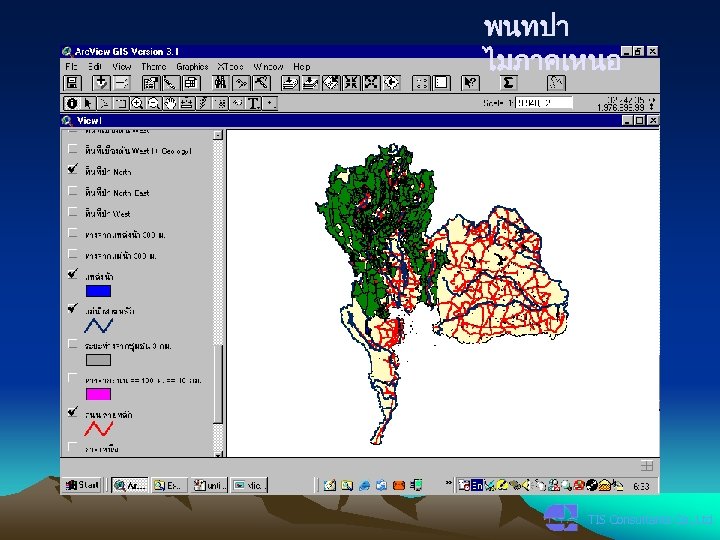
Task: Switch to the 'Mic..' taskbar button
Action: (249, 485)
